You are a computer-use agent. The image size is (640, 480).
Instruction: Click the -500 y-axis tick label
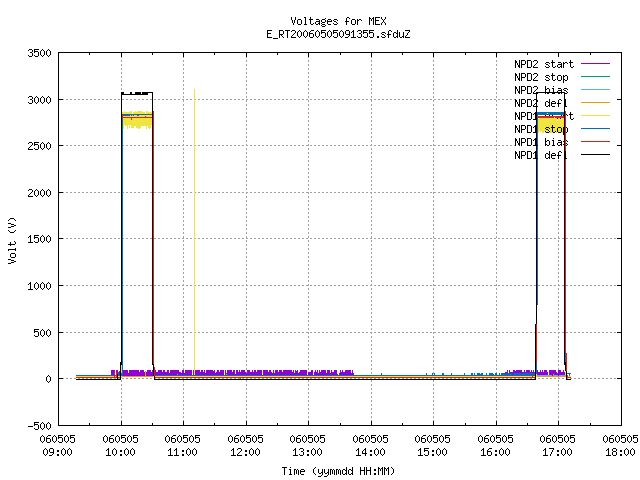pyautogui.click(x=39, y=426)
